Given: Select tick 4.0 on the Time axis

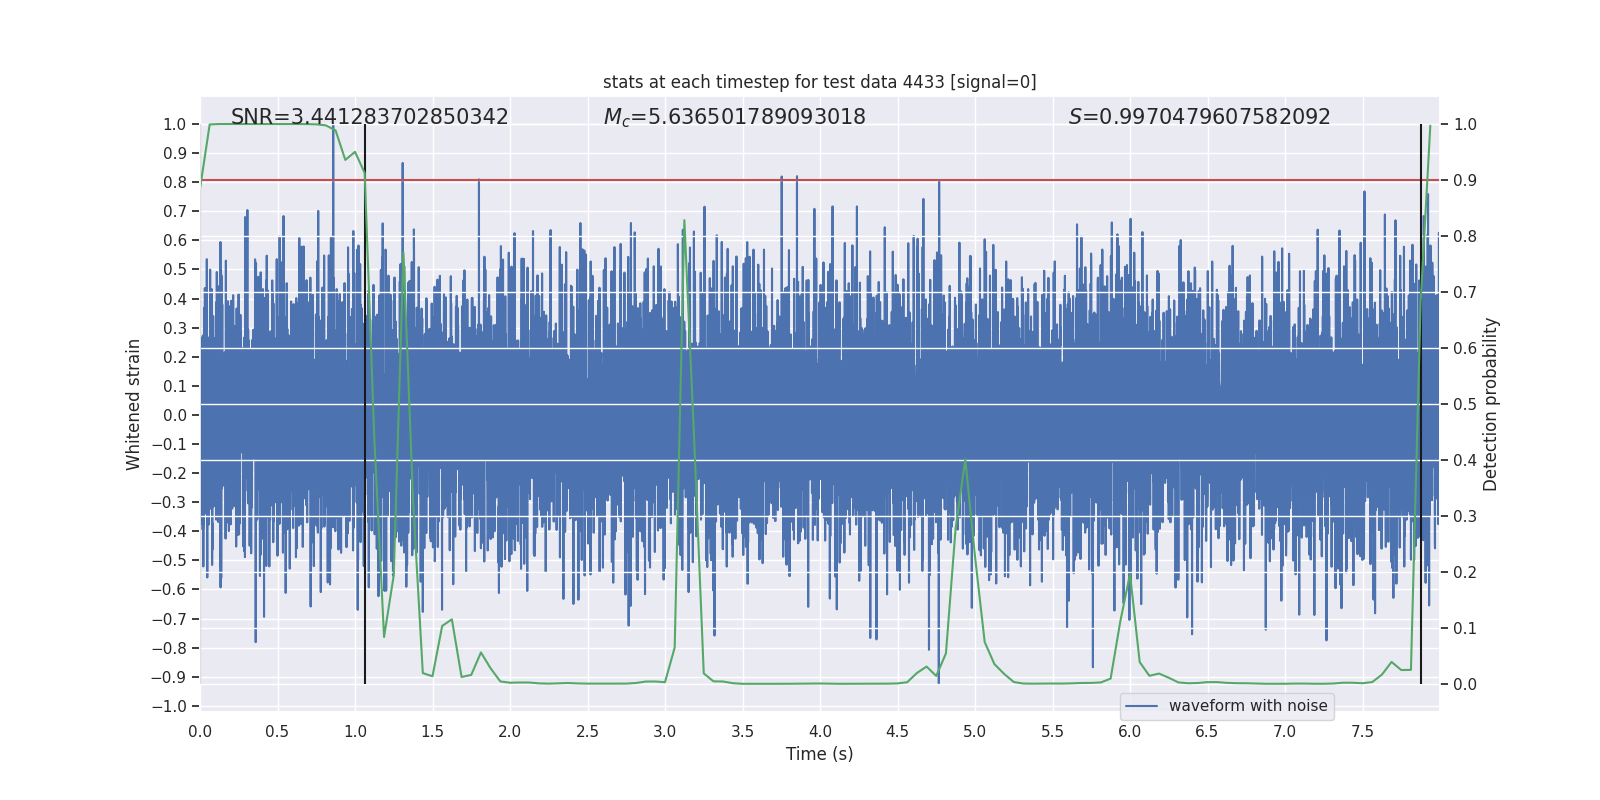Looking at the screenshot, I should pyautogui.click(x=820, y=731).
